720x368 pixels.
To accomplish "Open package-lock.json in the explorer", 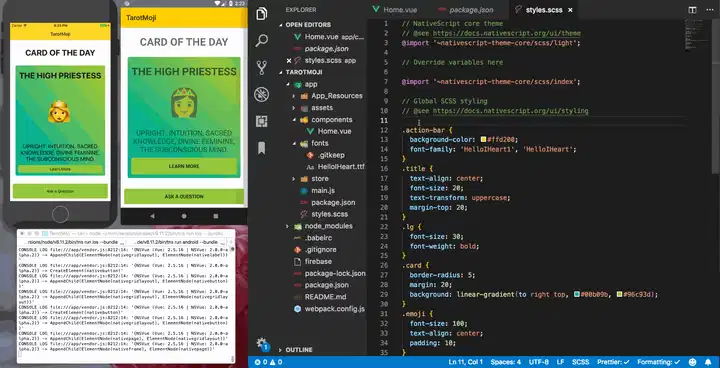I will tap(335, 273).
